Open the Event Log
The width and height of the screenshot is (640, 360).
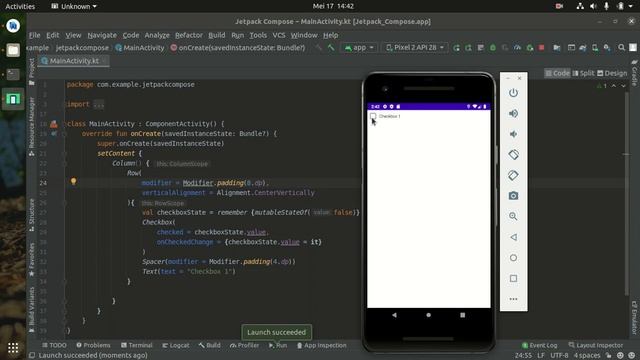[540, 345]
